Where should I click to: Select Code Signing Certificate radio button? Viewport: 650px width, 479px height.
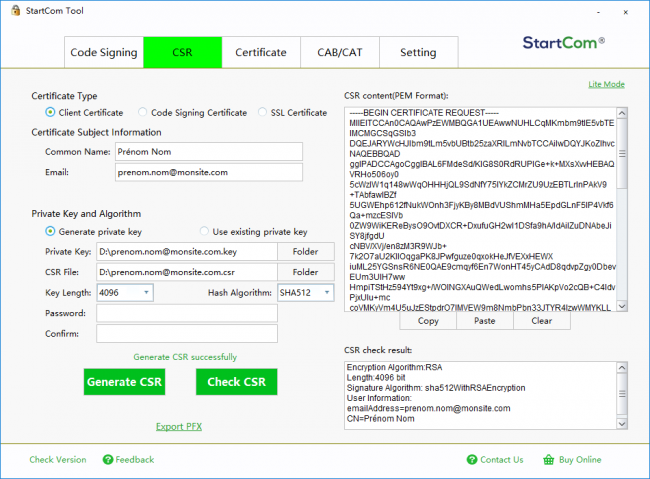click(143, 112)
